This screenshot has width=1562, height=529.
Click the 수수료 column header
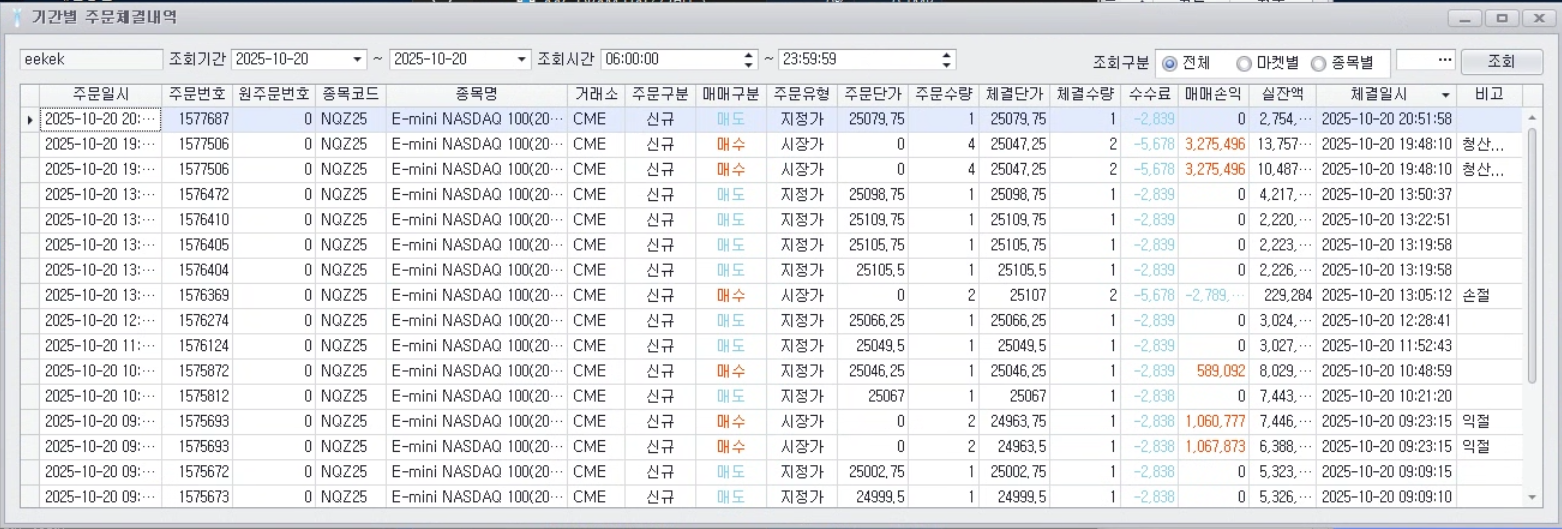pyautogui.click(x=1150, y=94)
